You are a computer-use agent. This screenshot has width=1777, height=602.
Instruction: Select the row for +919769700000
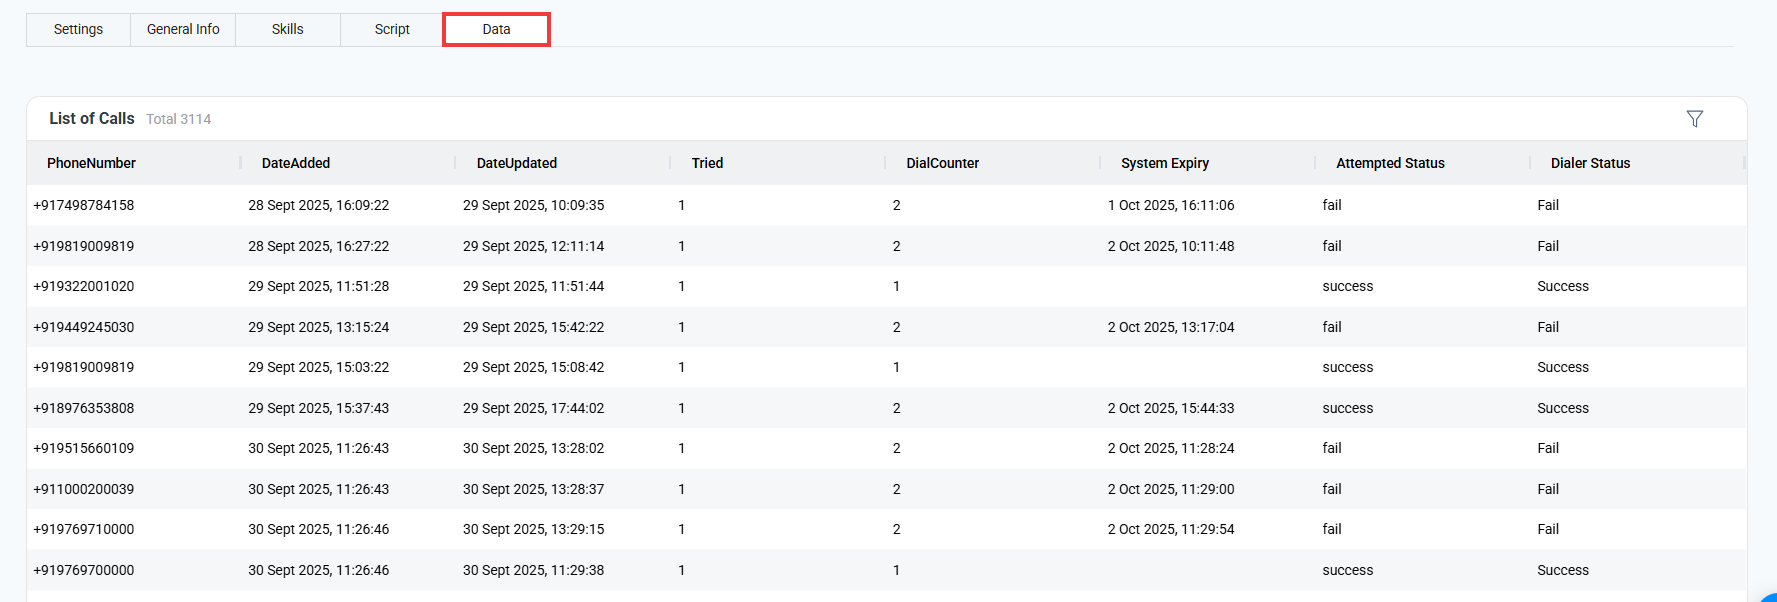[84, 570]
